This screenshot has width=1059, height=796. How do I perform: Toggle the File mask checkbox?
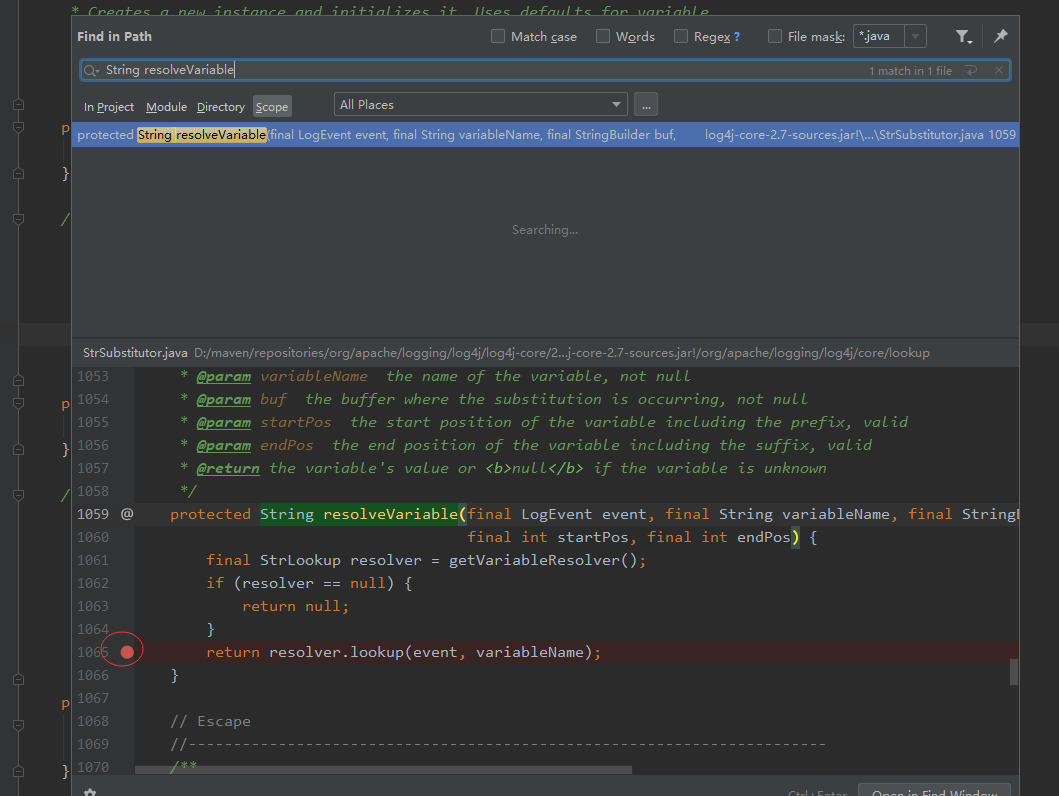pyautogui.click(x=775, y=36)
